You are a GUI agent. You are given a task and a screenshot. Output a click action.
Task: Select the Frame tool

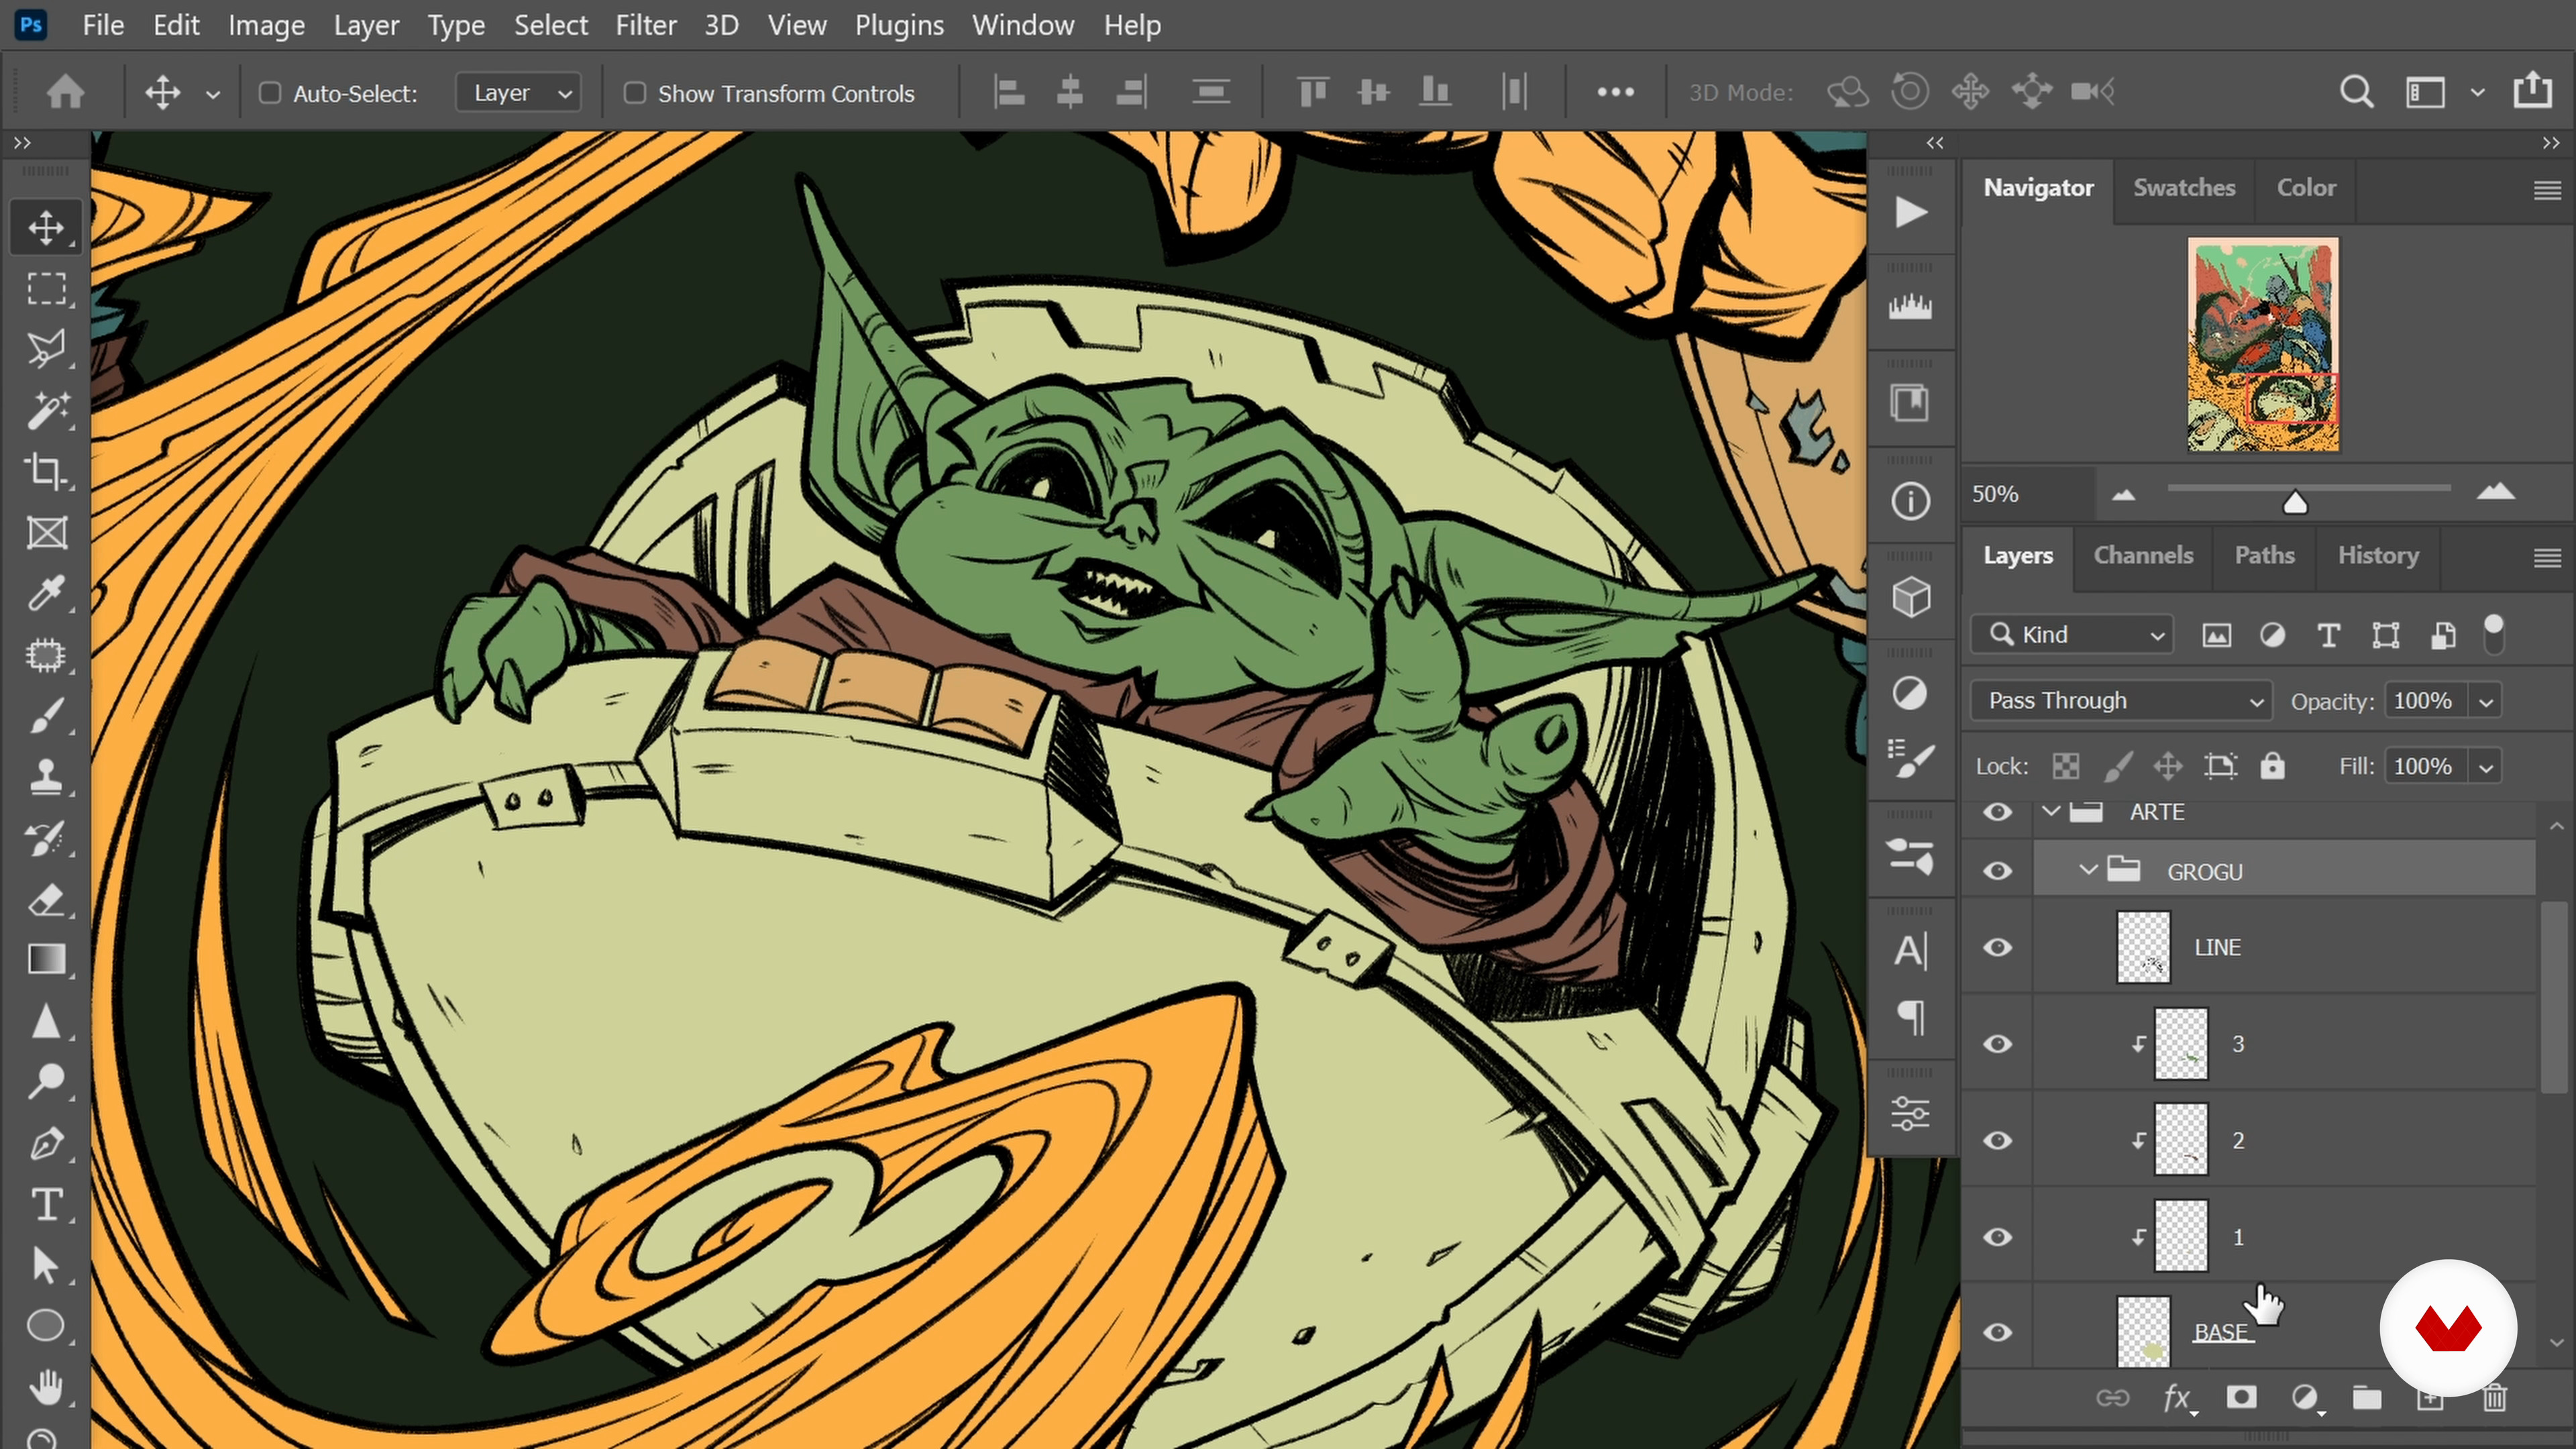pyautogui.click(x=46, y=533)
